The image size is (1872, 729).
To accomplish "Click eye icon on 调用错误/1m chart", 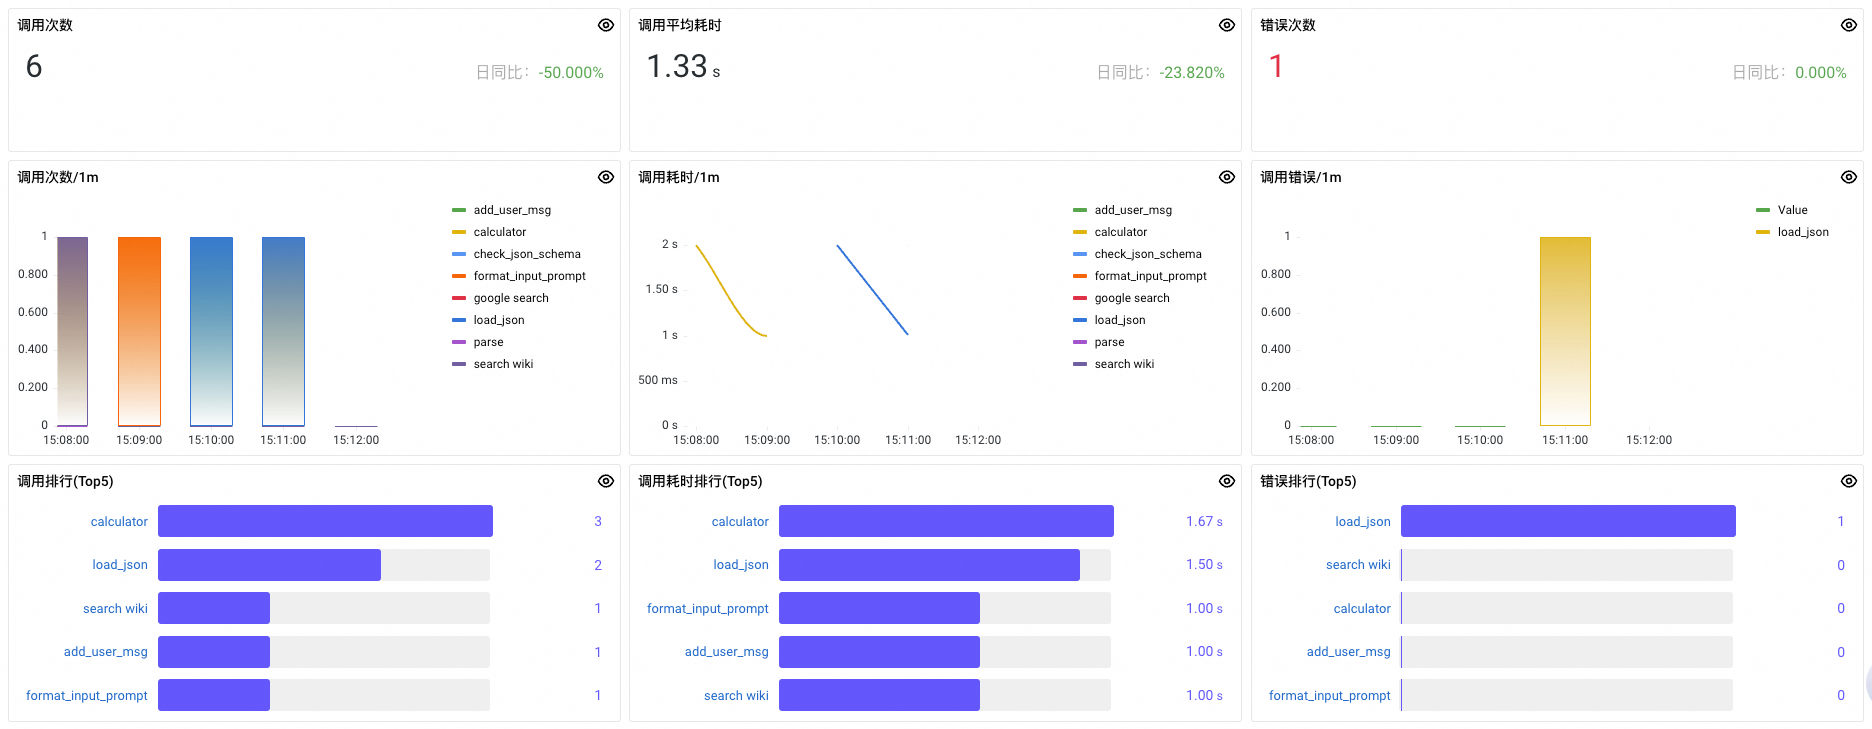I will tap(1848, 177).
